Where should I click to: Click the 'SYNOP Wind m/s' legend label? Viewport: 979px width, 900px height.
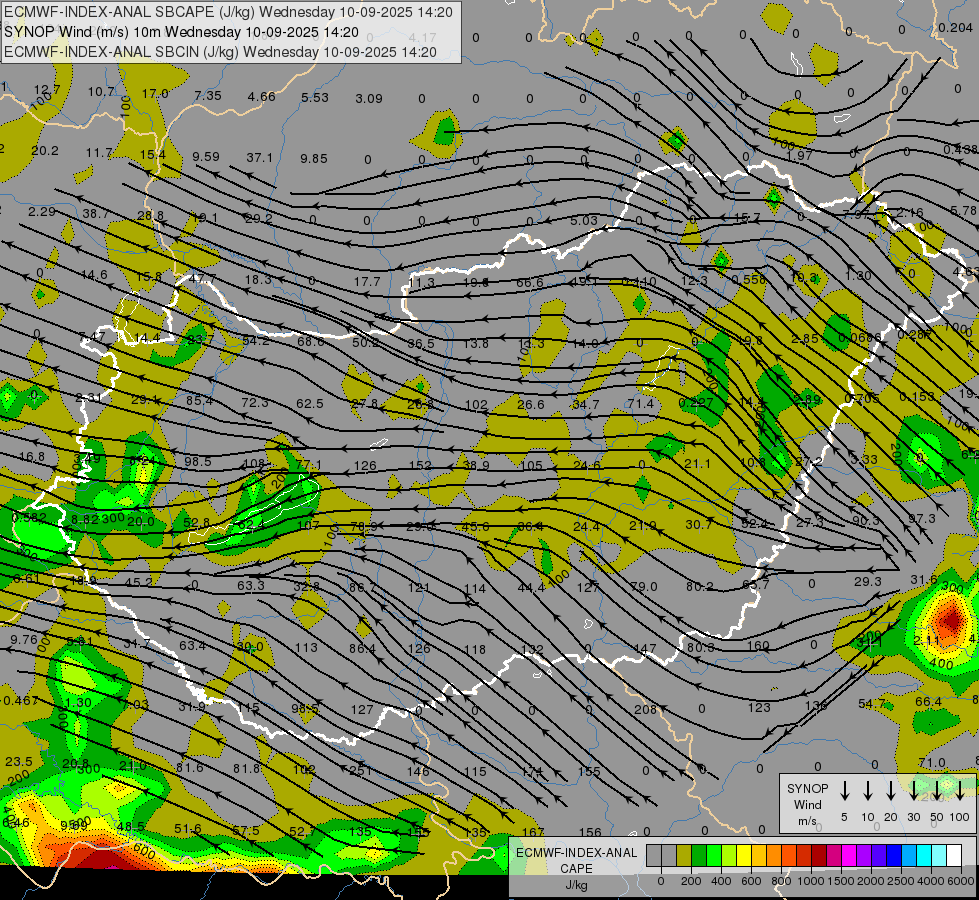pos(807,804)
